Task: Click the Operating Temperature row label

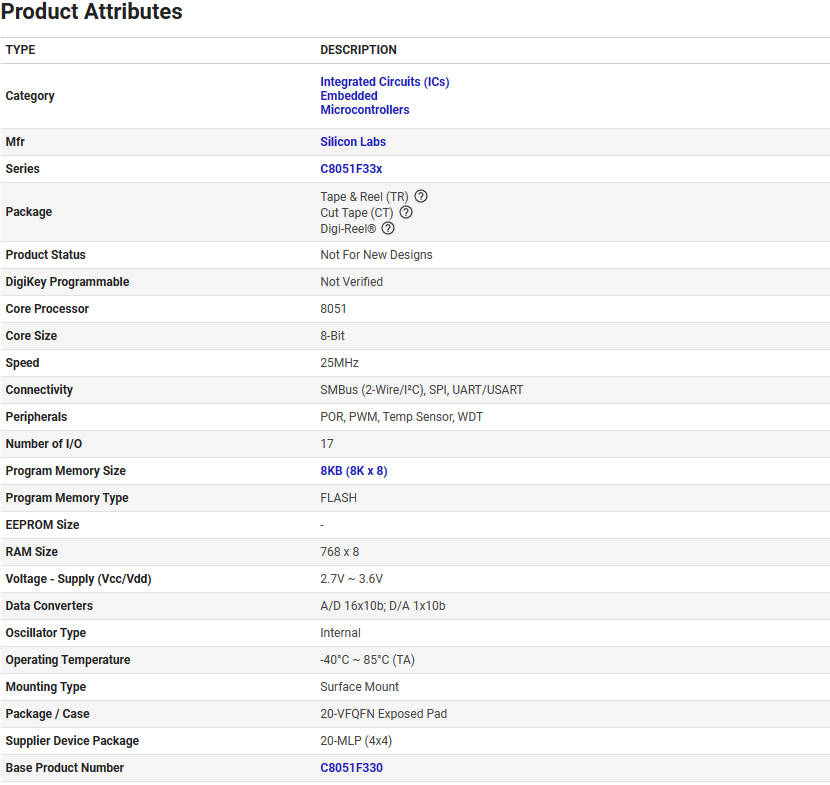Action: point(67,660)
